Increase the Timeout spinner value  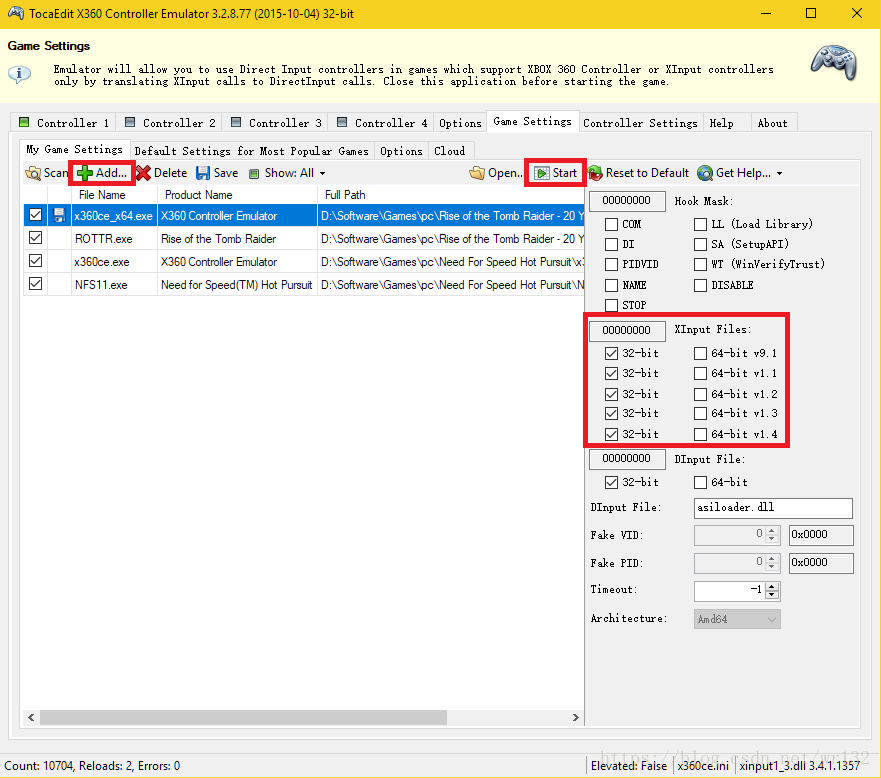(x=772, y=587)
